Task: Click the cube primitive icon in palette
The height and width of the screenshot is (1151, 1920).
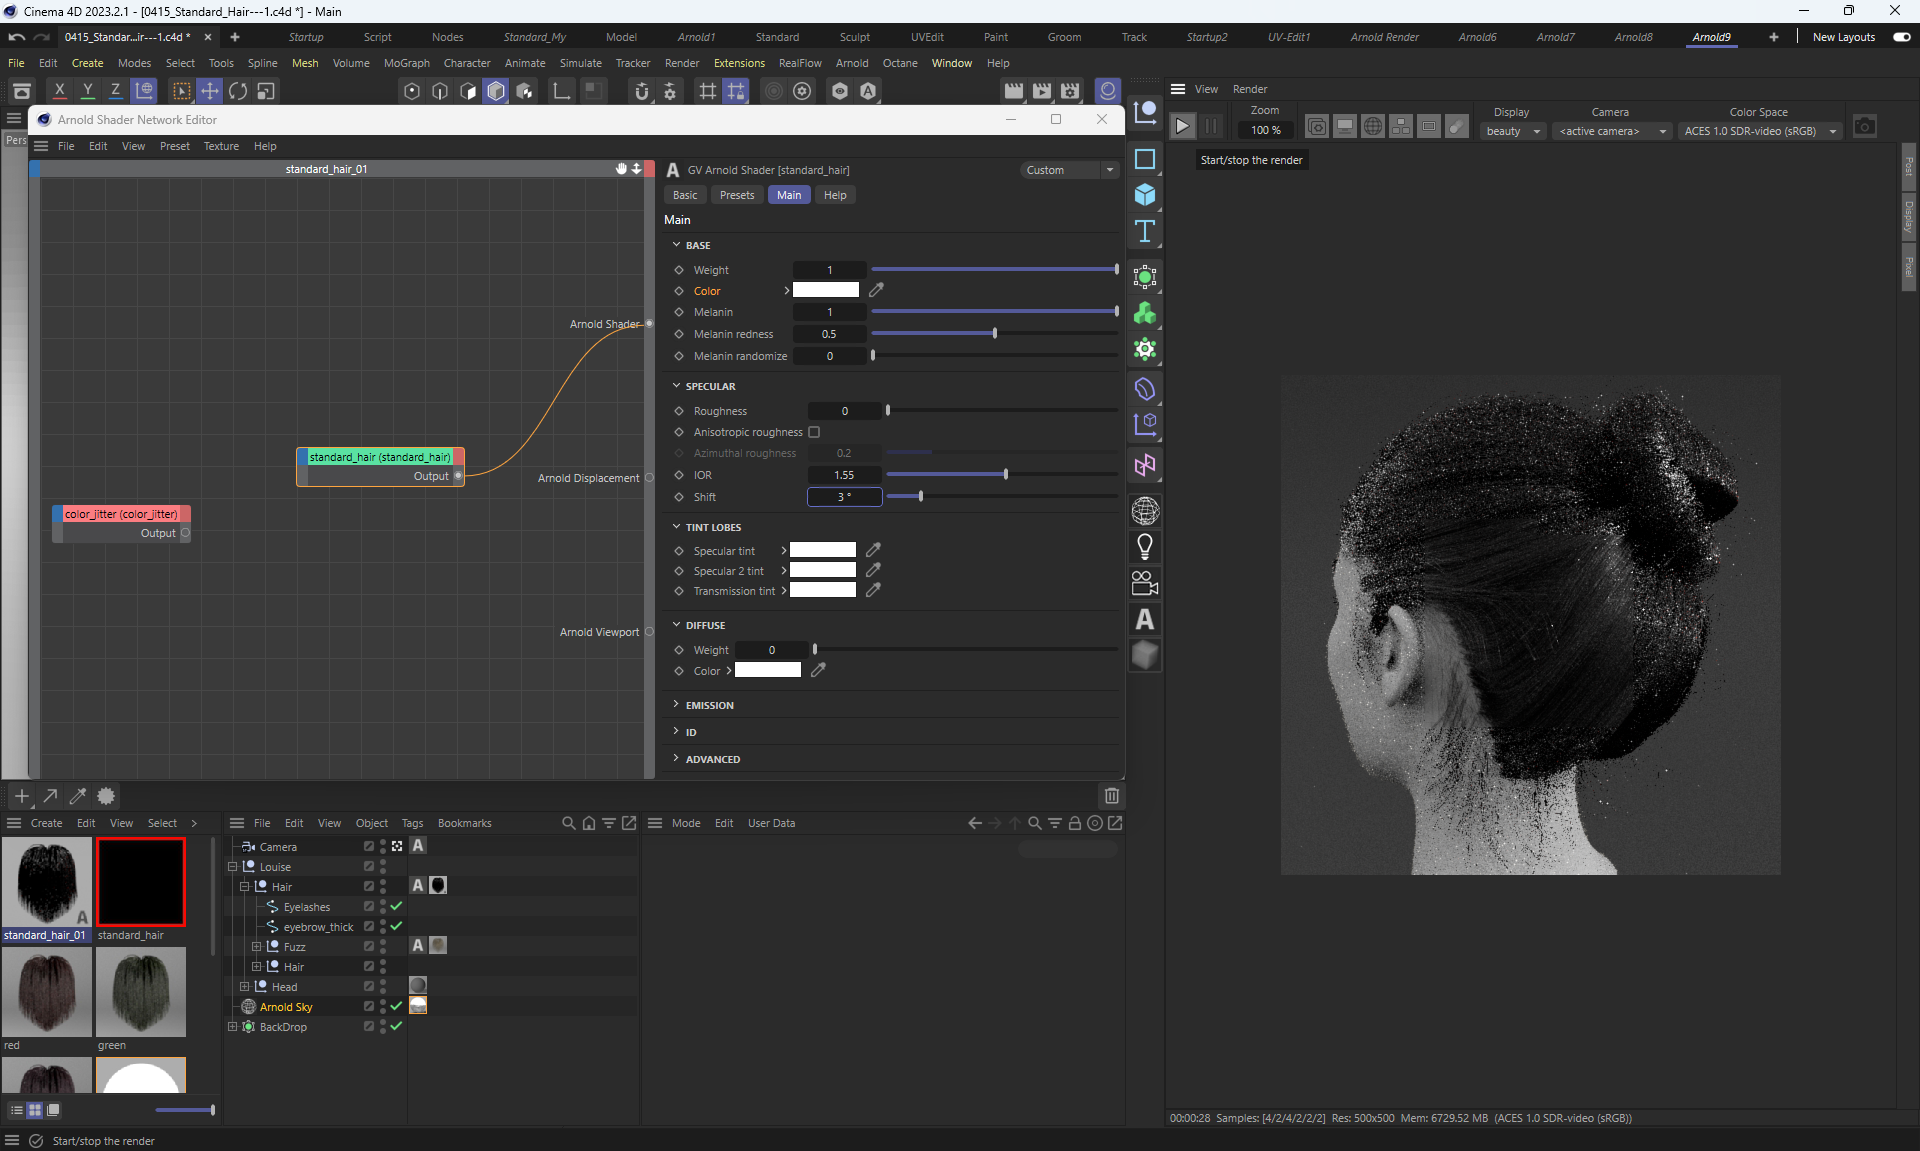Action: point(1145,195)
